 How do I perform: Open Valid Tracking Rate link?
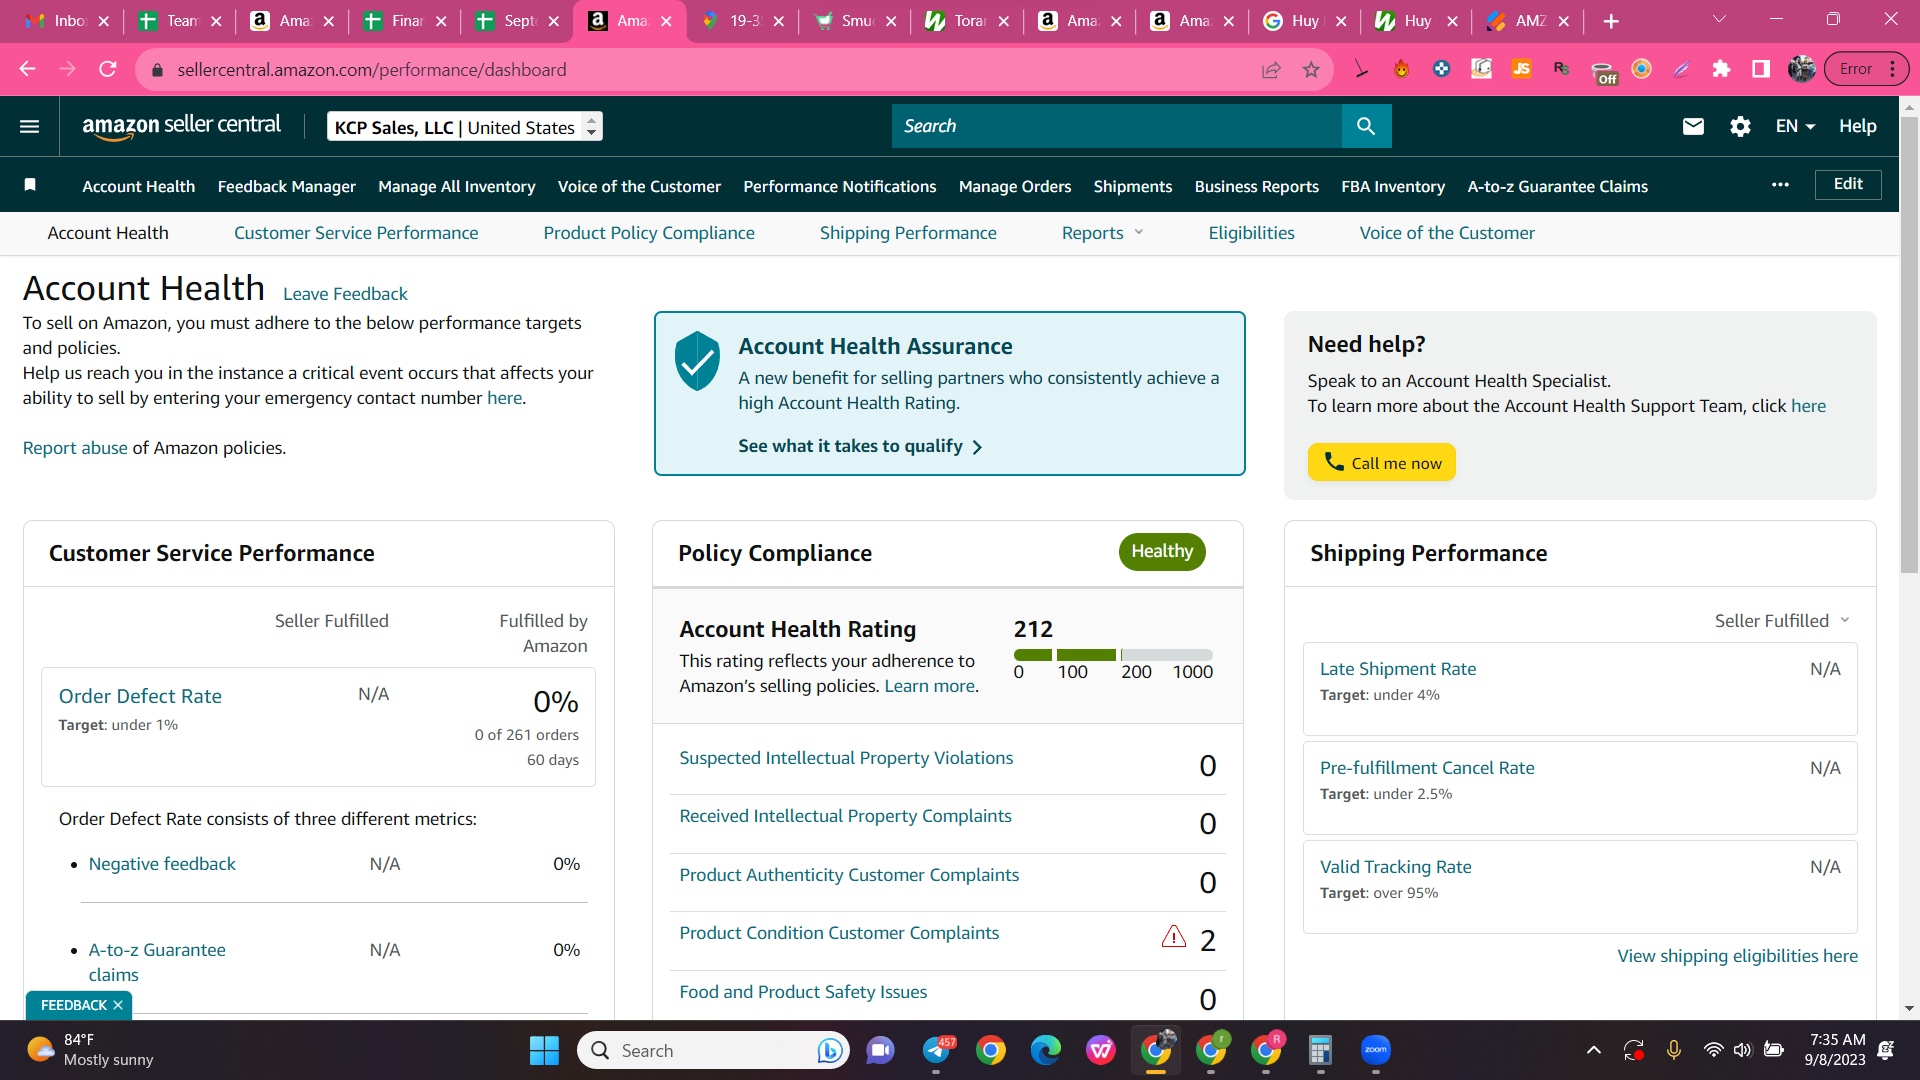coord(1395,867)
